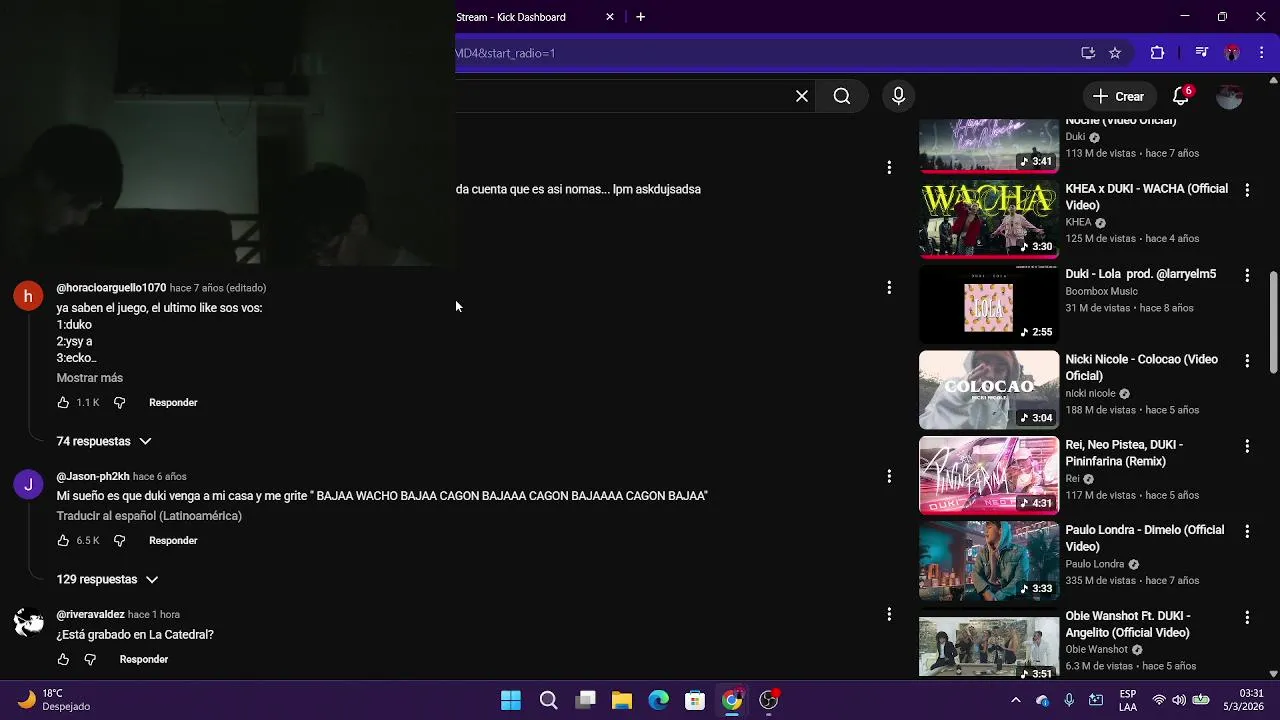Open Microsoft Edge from the taskbar
Screen dimensions: 1280x720
coord(658,700)
